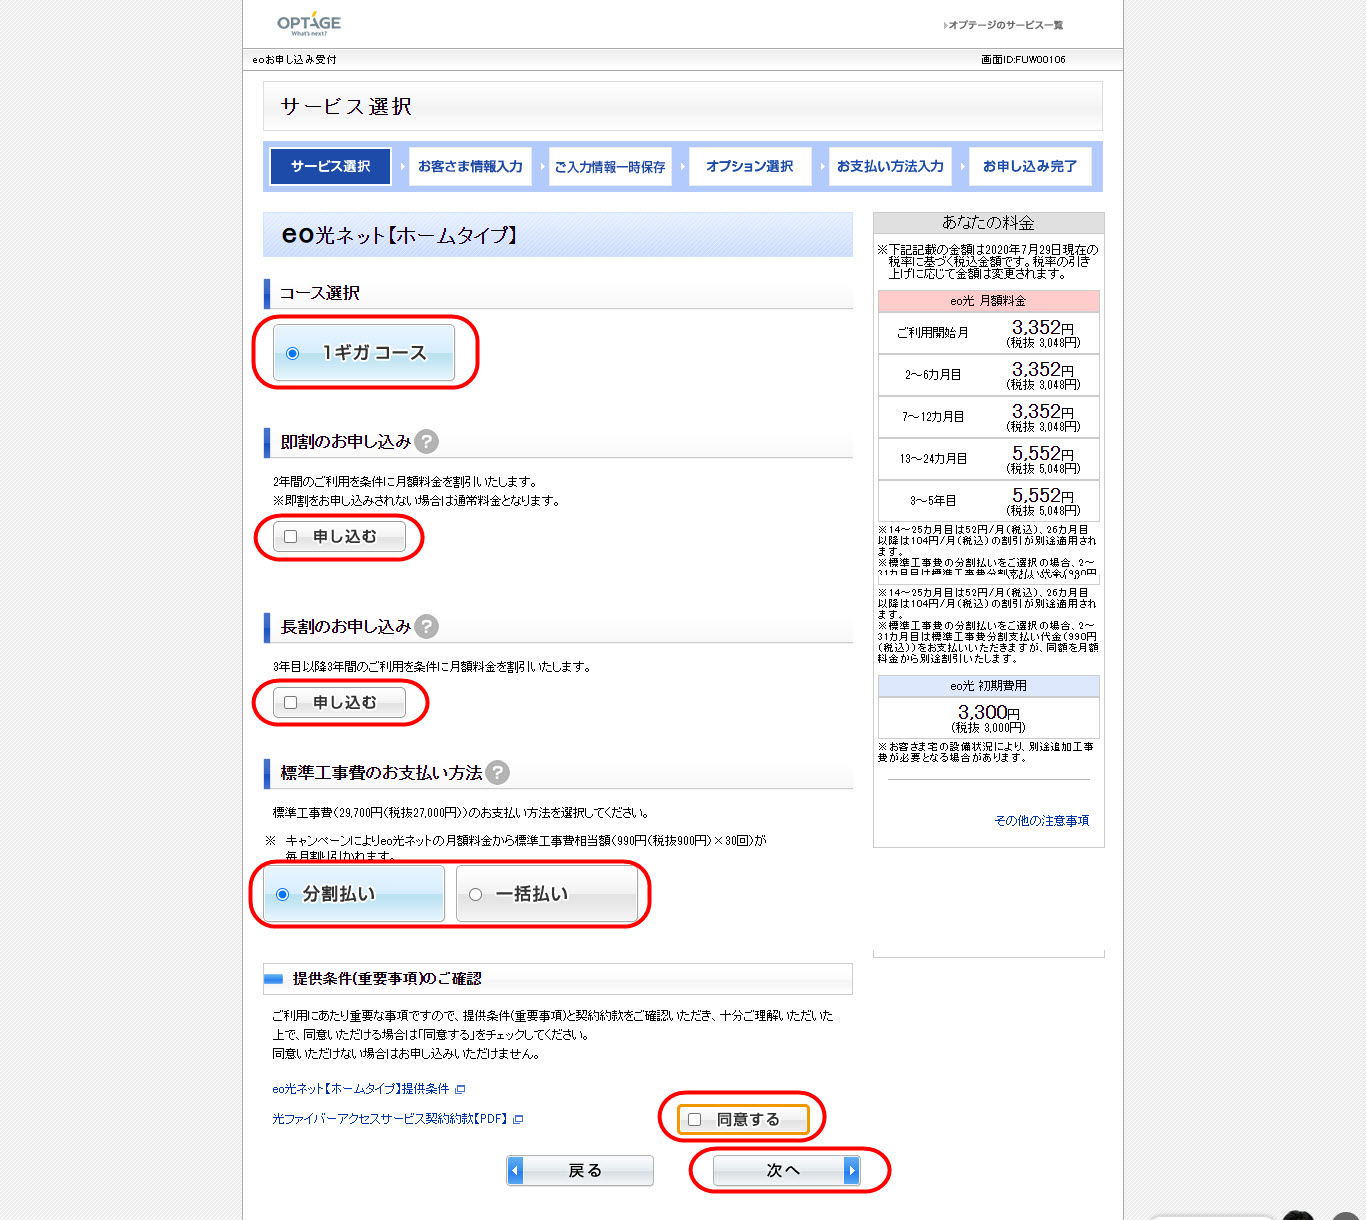This screenshot has height=1220, width=1366.
Task: Click the OPTAGE logo
Action: coord(309,24)
